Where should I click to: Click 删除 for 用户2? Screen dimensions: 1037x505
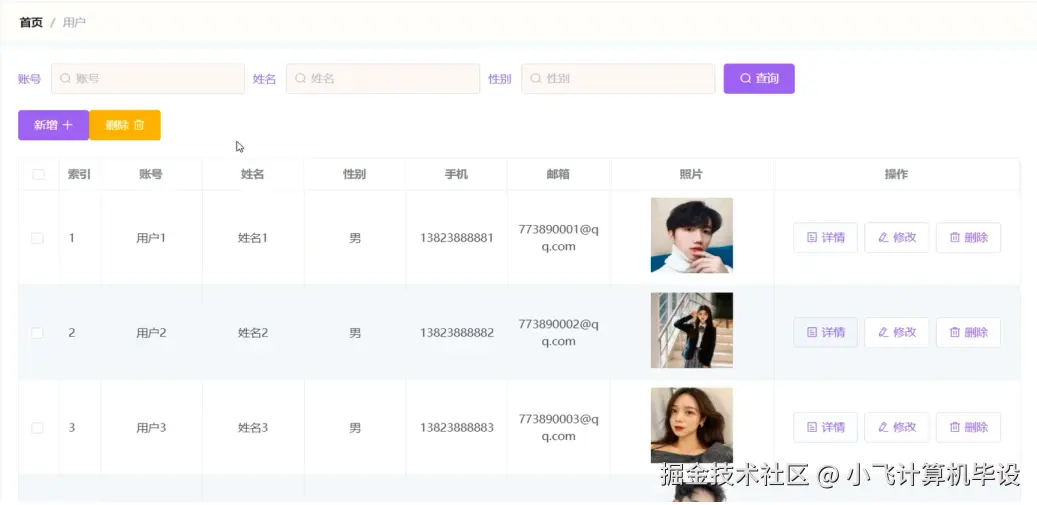968,332
